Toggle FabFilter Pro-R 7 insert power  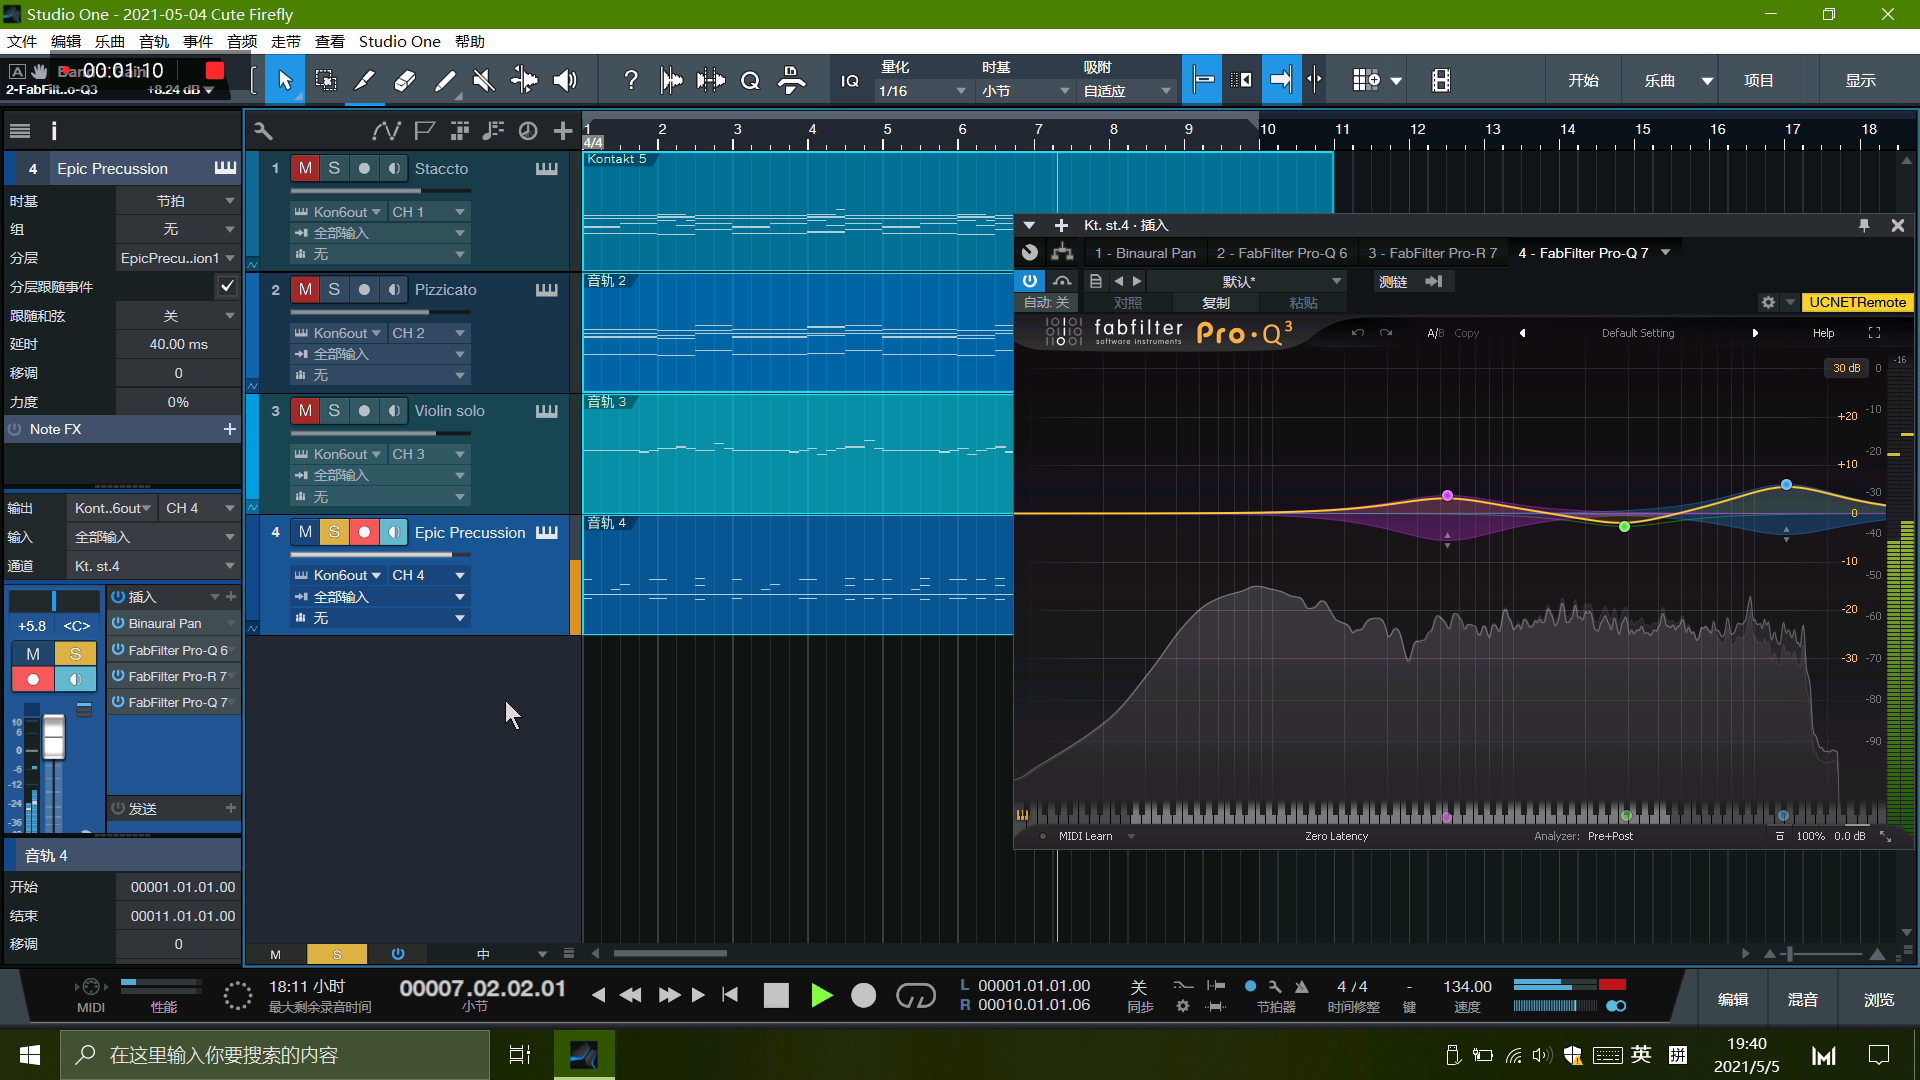click(x=118, y=676)
